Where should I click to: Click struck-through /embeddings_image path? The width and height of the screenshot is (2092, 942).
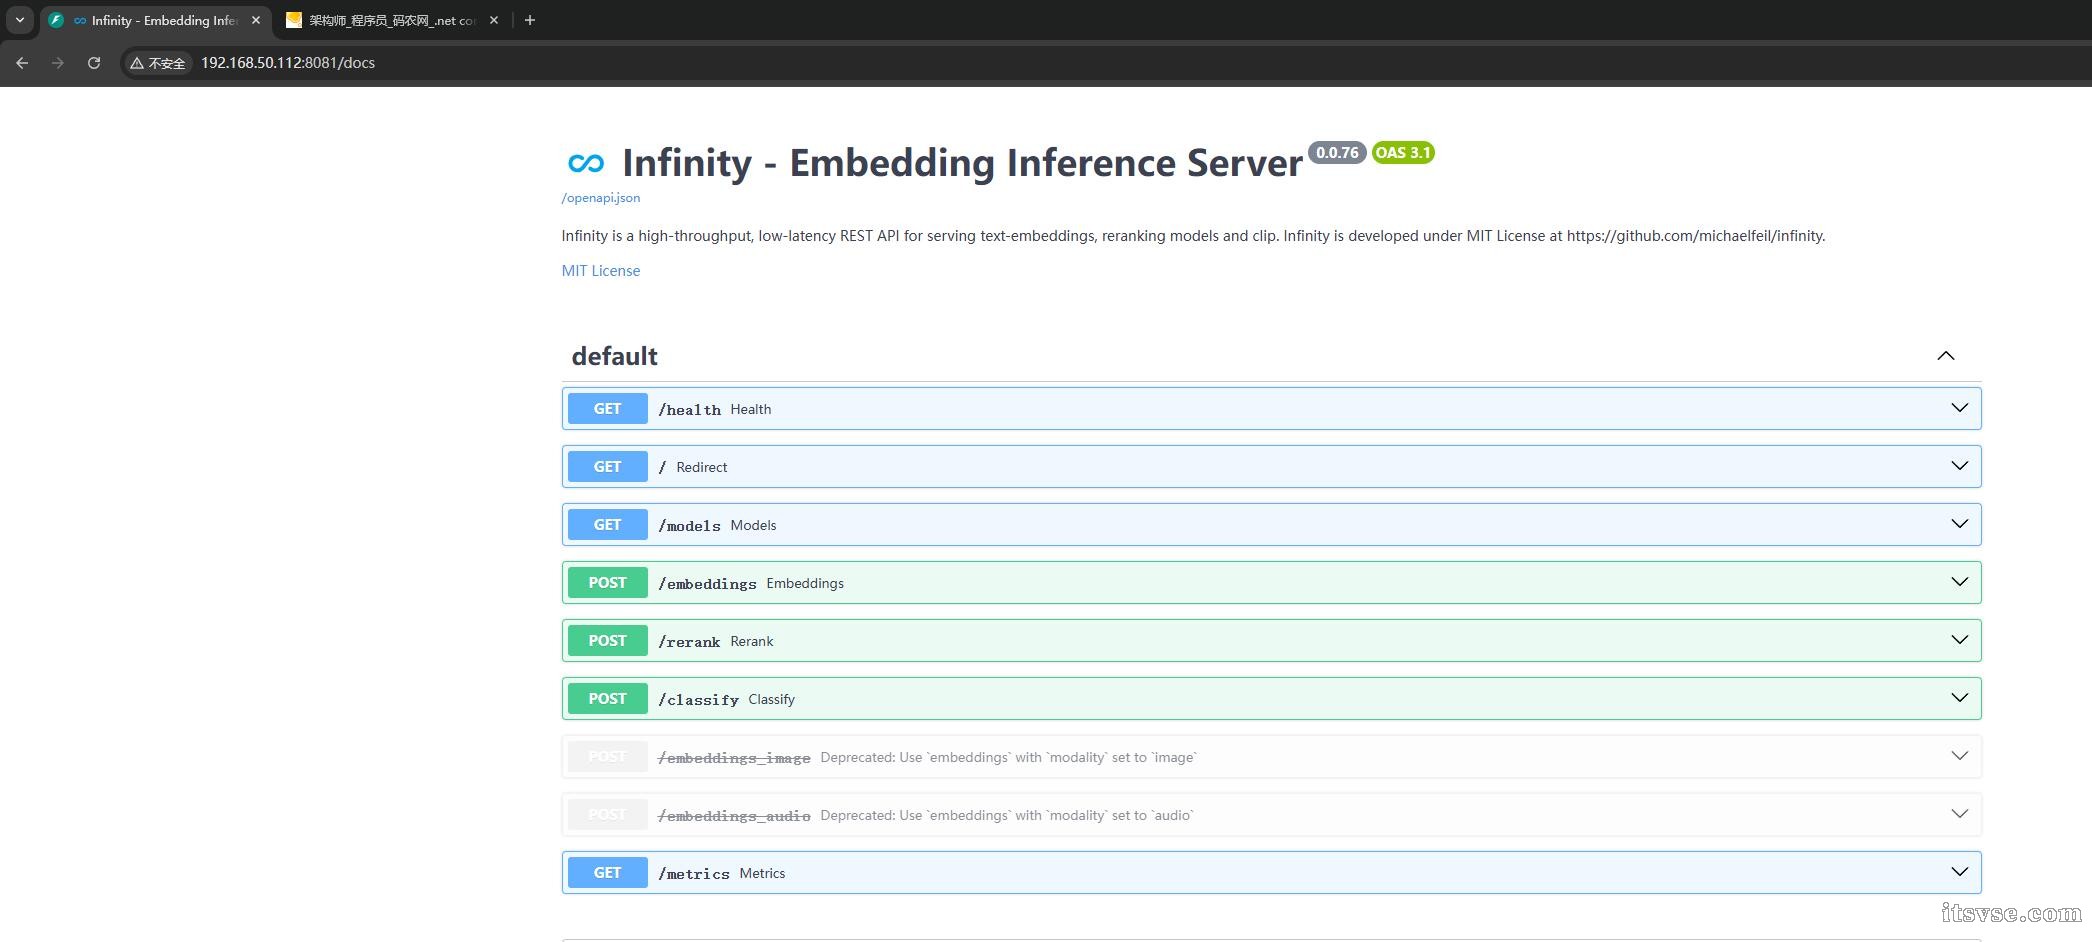click(x=734, y=758)
